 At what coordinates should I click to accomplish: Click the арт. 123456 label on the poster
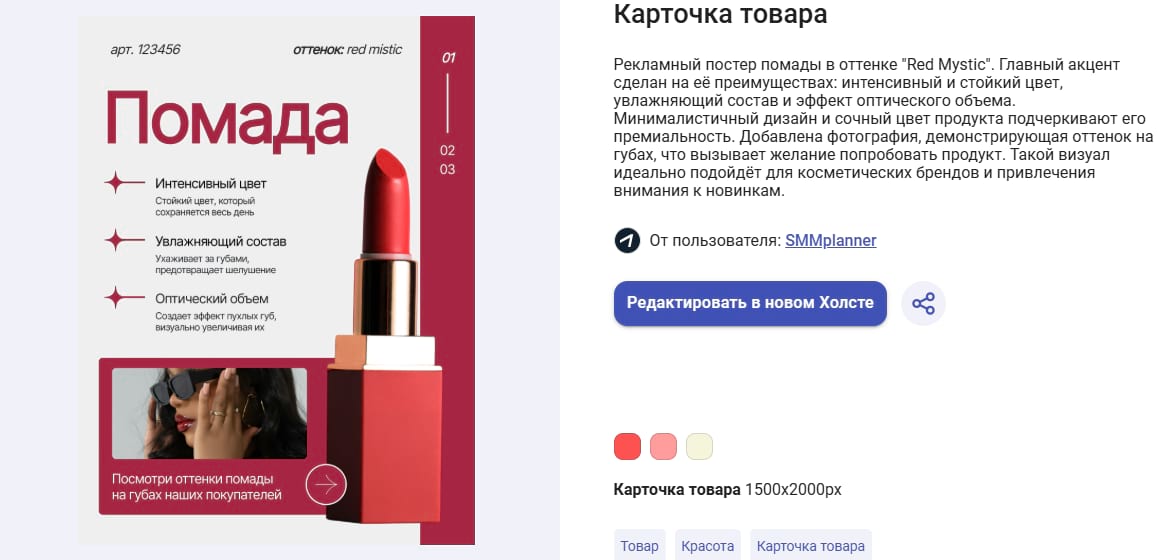point(145,49)
